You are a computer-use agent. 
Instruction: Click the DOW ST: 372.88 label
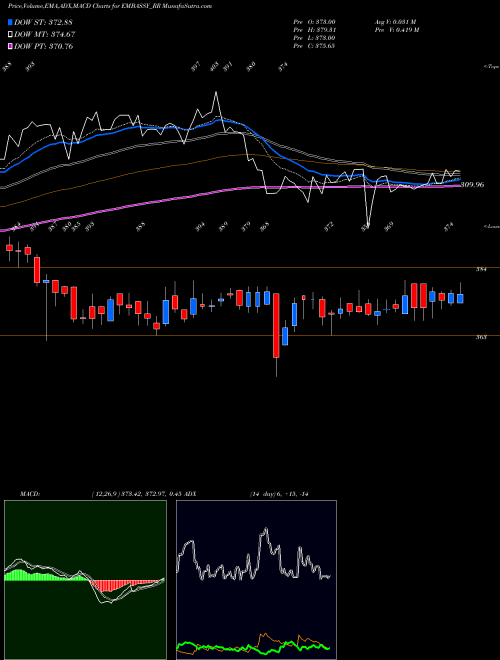(43, 22)
